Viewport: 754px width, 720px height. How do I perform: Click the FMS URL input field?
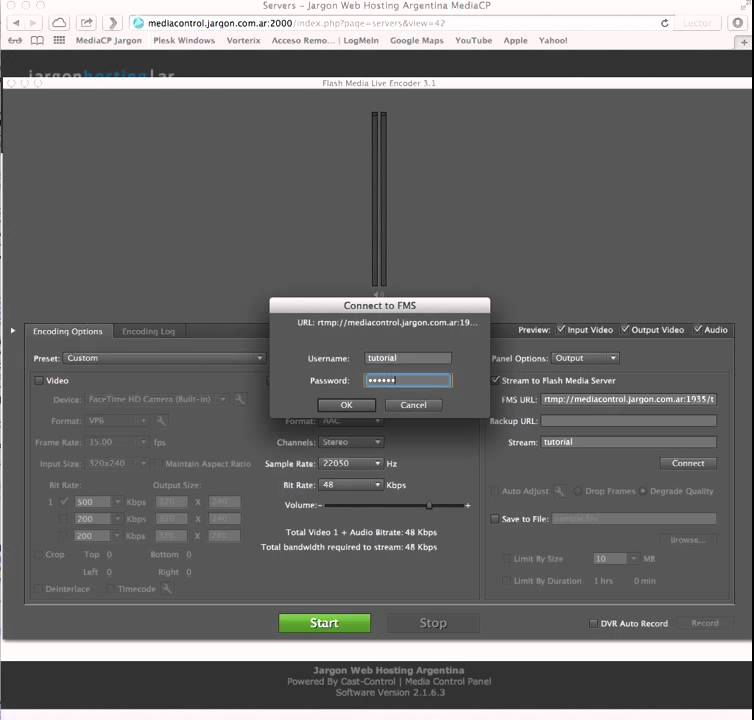coord(629,399)
